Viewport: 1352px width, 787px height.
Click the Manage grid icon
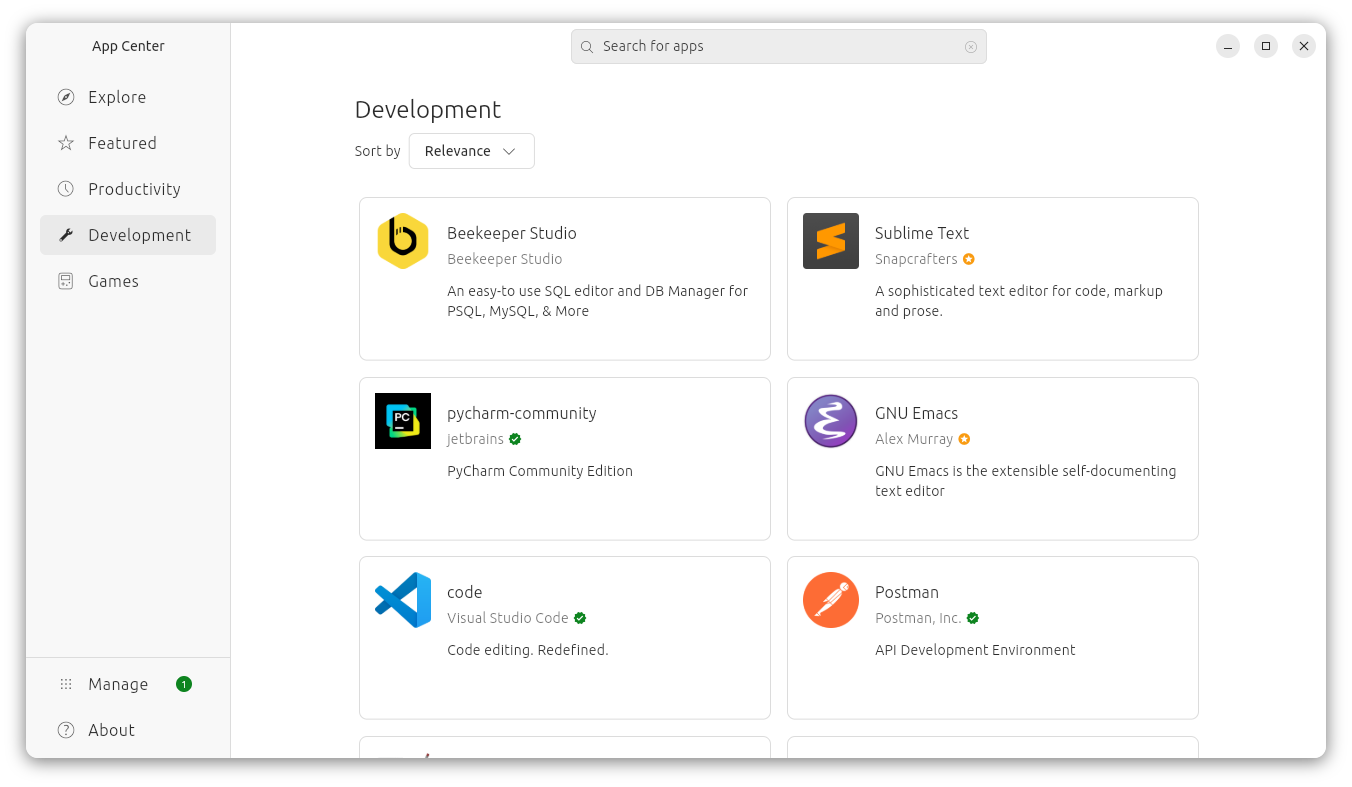pyautogui.click(x=66, y=684)
